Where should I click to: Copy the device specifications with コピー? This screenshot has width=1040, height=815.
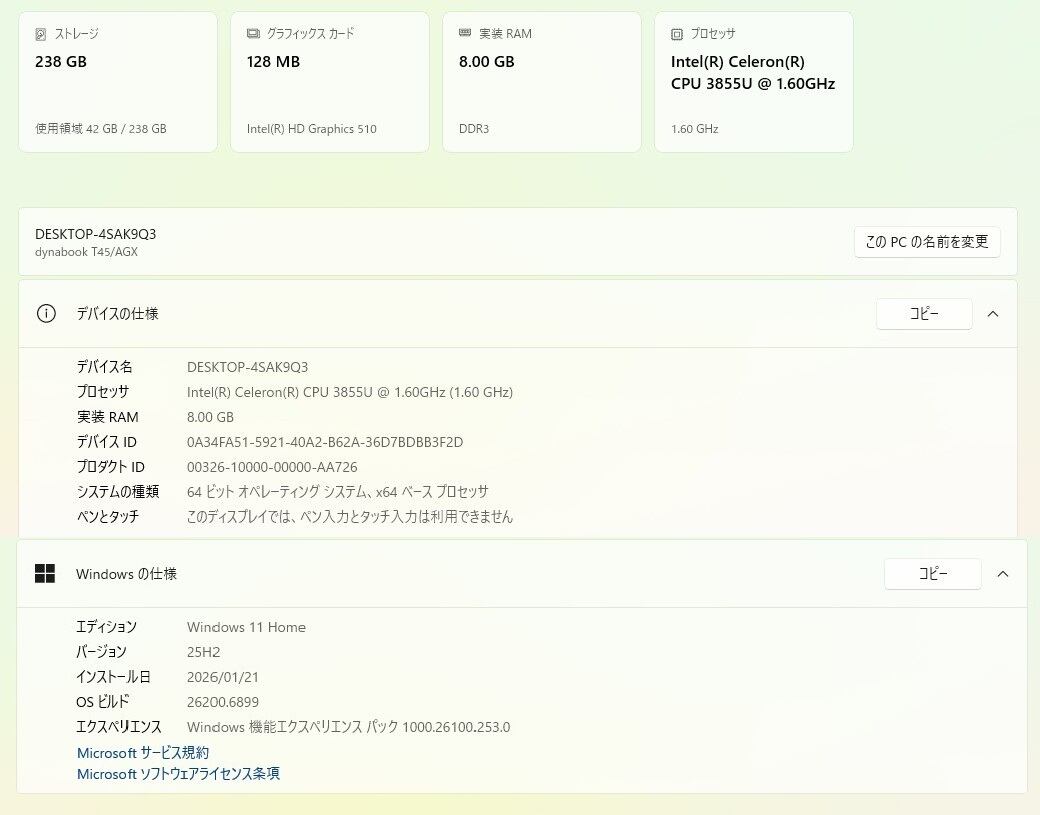pos(924,314)
